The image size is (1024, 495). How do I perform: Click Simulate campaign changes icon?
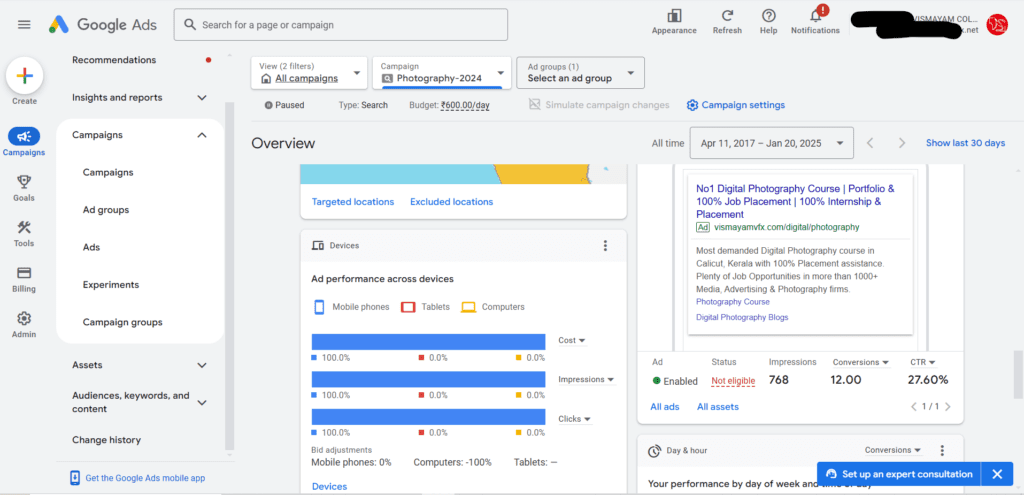[535, 105]
